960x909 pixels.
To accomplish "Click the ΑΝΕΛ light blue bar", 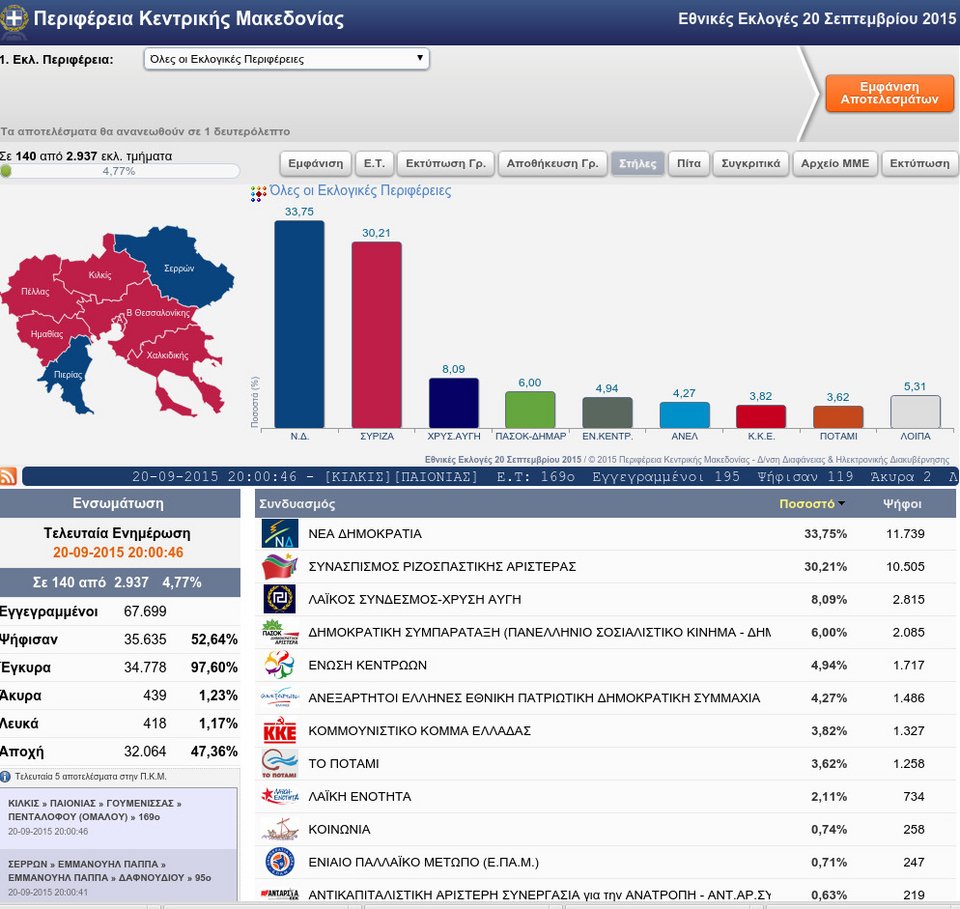I will click(x=684, y=415).
